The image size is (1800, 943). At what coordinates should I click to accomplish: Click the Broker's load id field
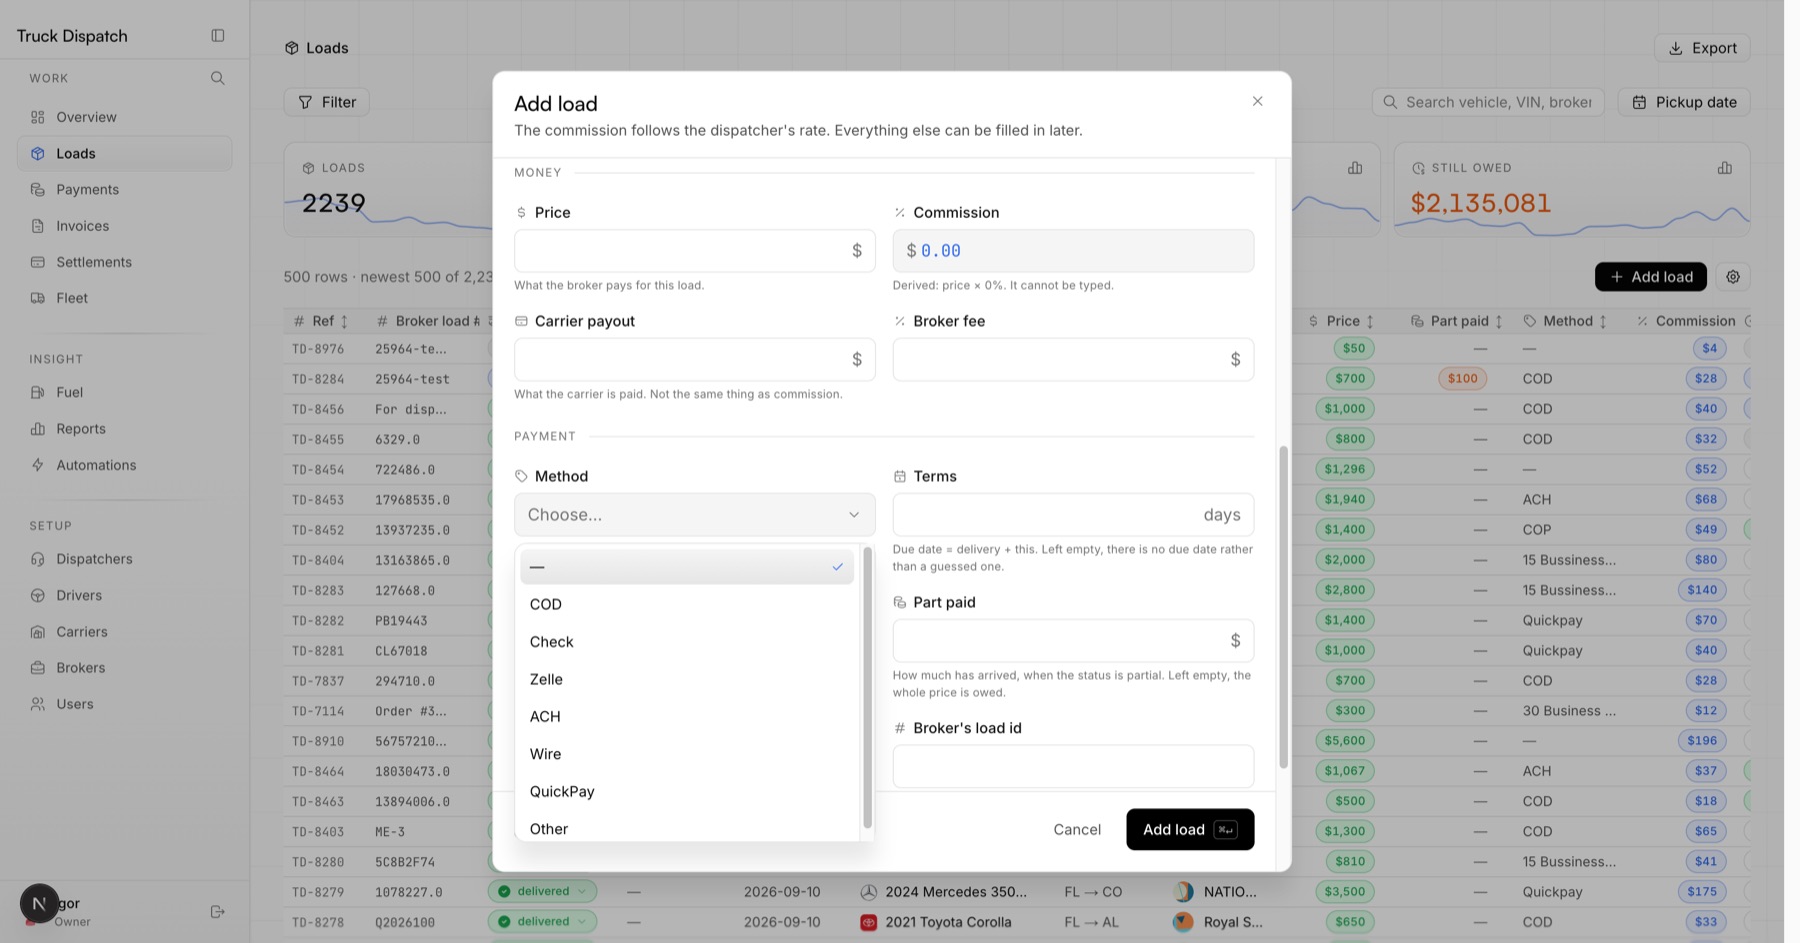tap(1073, 767)
